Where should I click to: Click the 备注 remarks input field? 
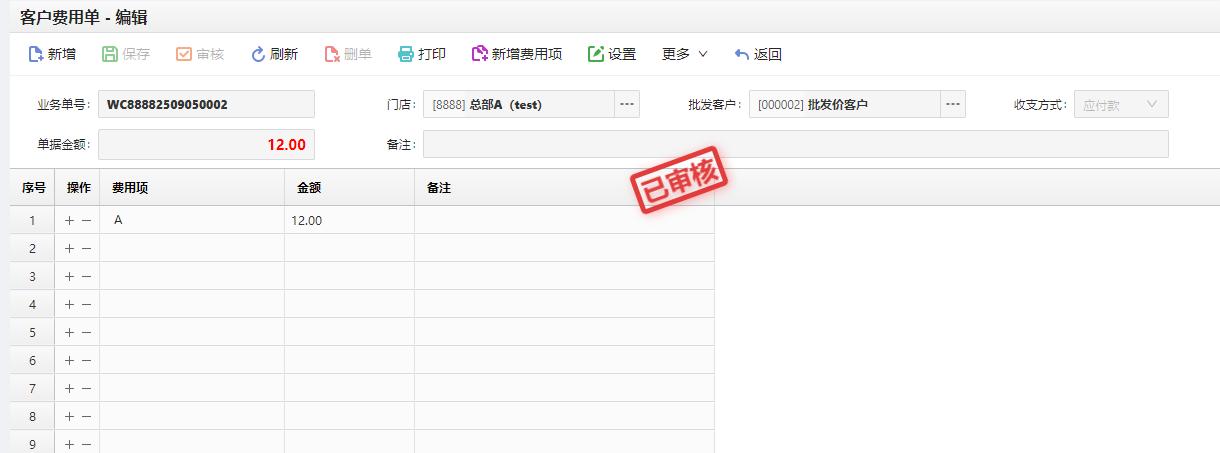795,144
